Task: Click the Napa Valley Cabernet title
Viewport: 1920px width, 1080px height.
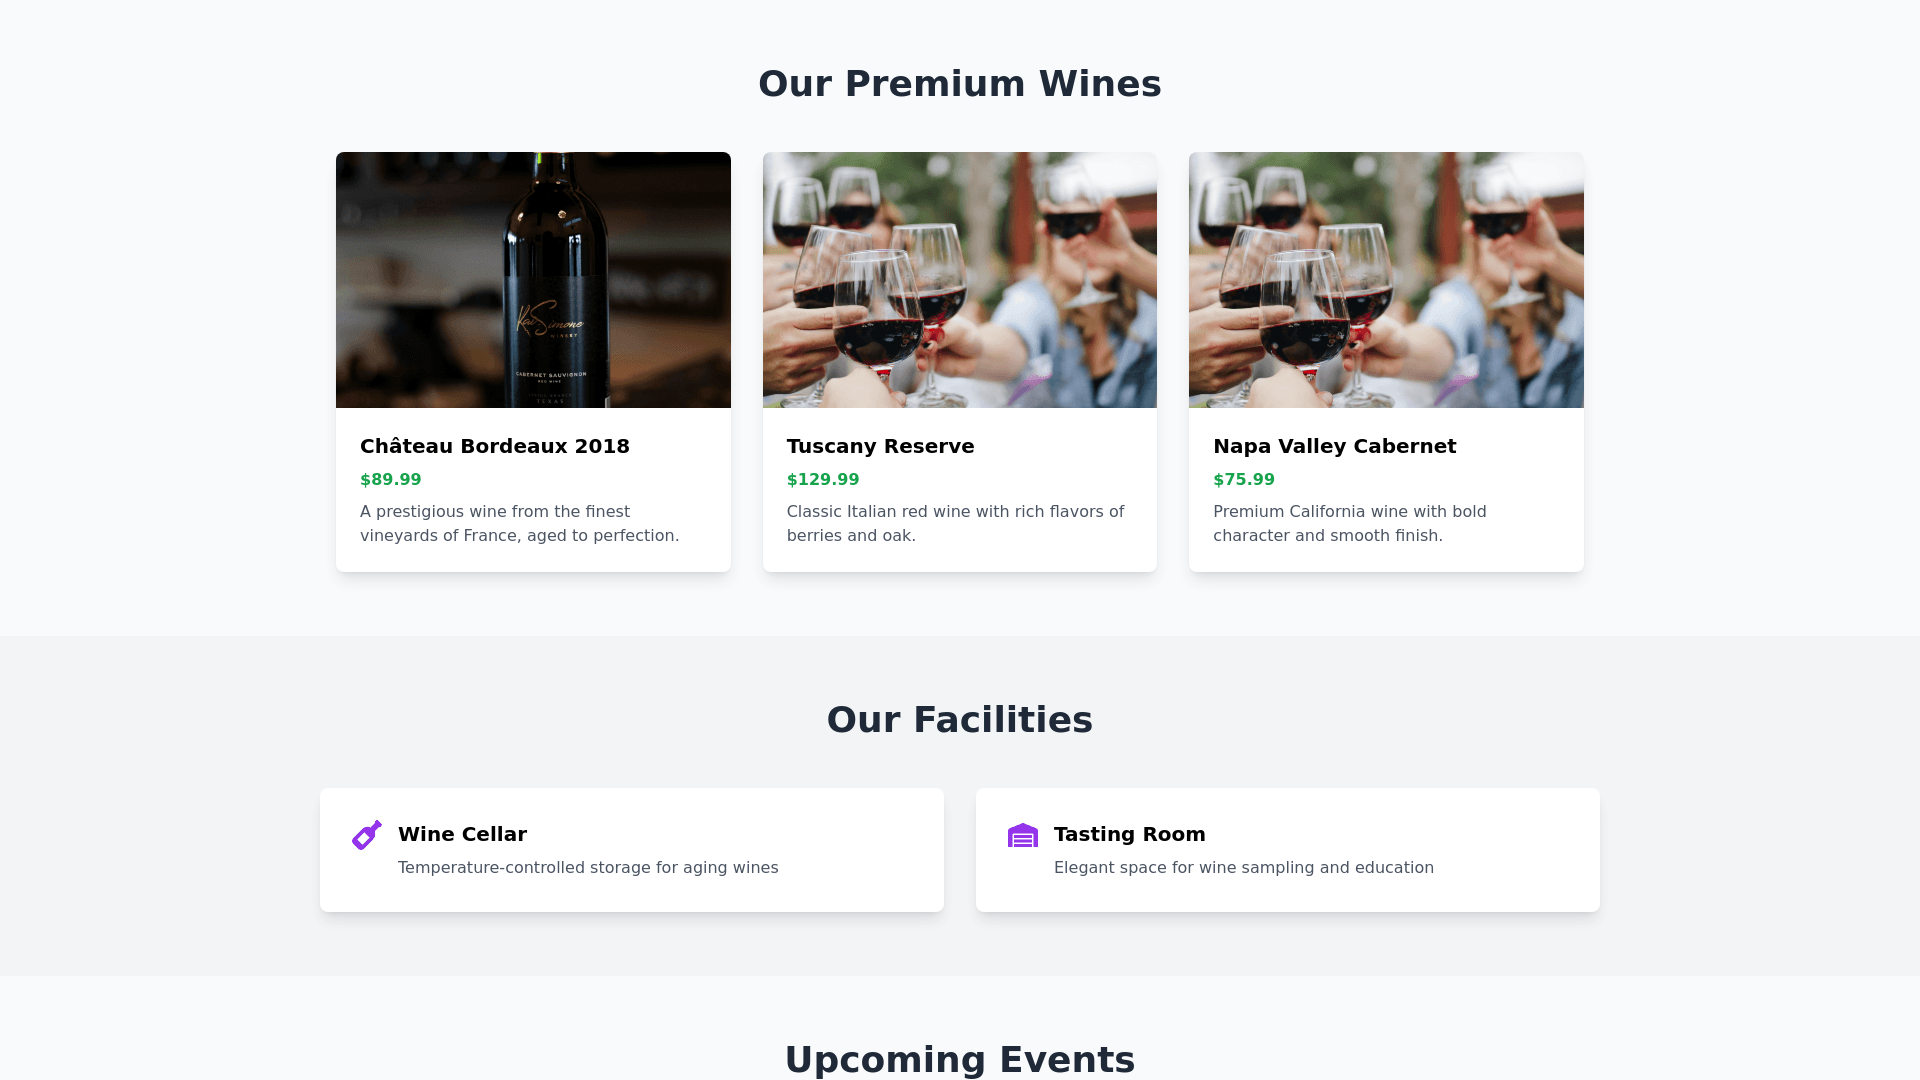Action: click(1334, 446)
